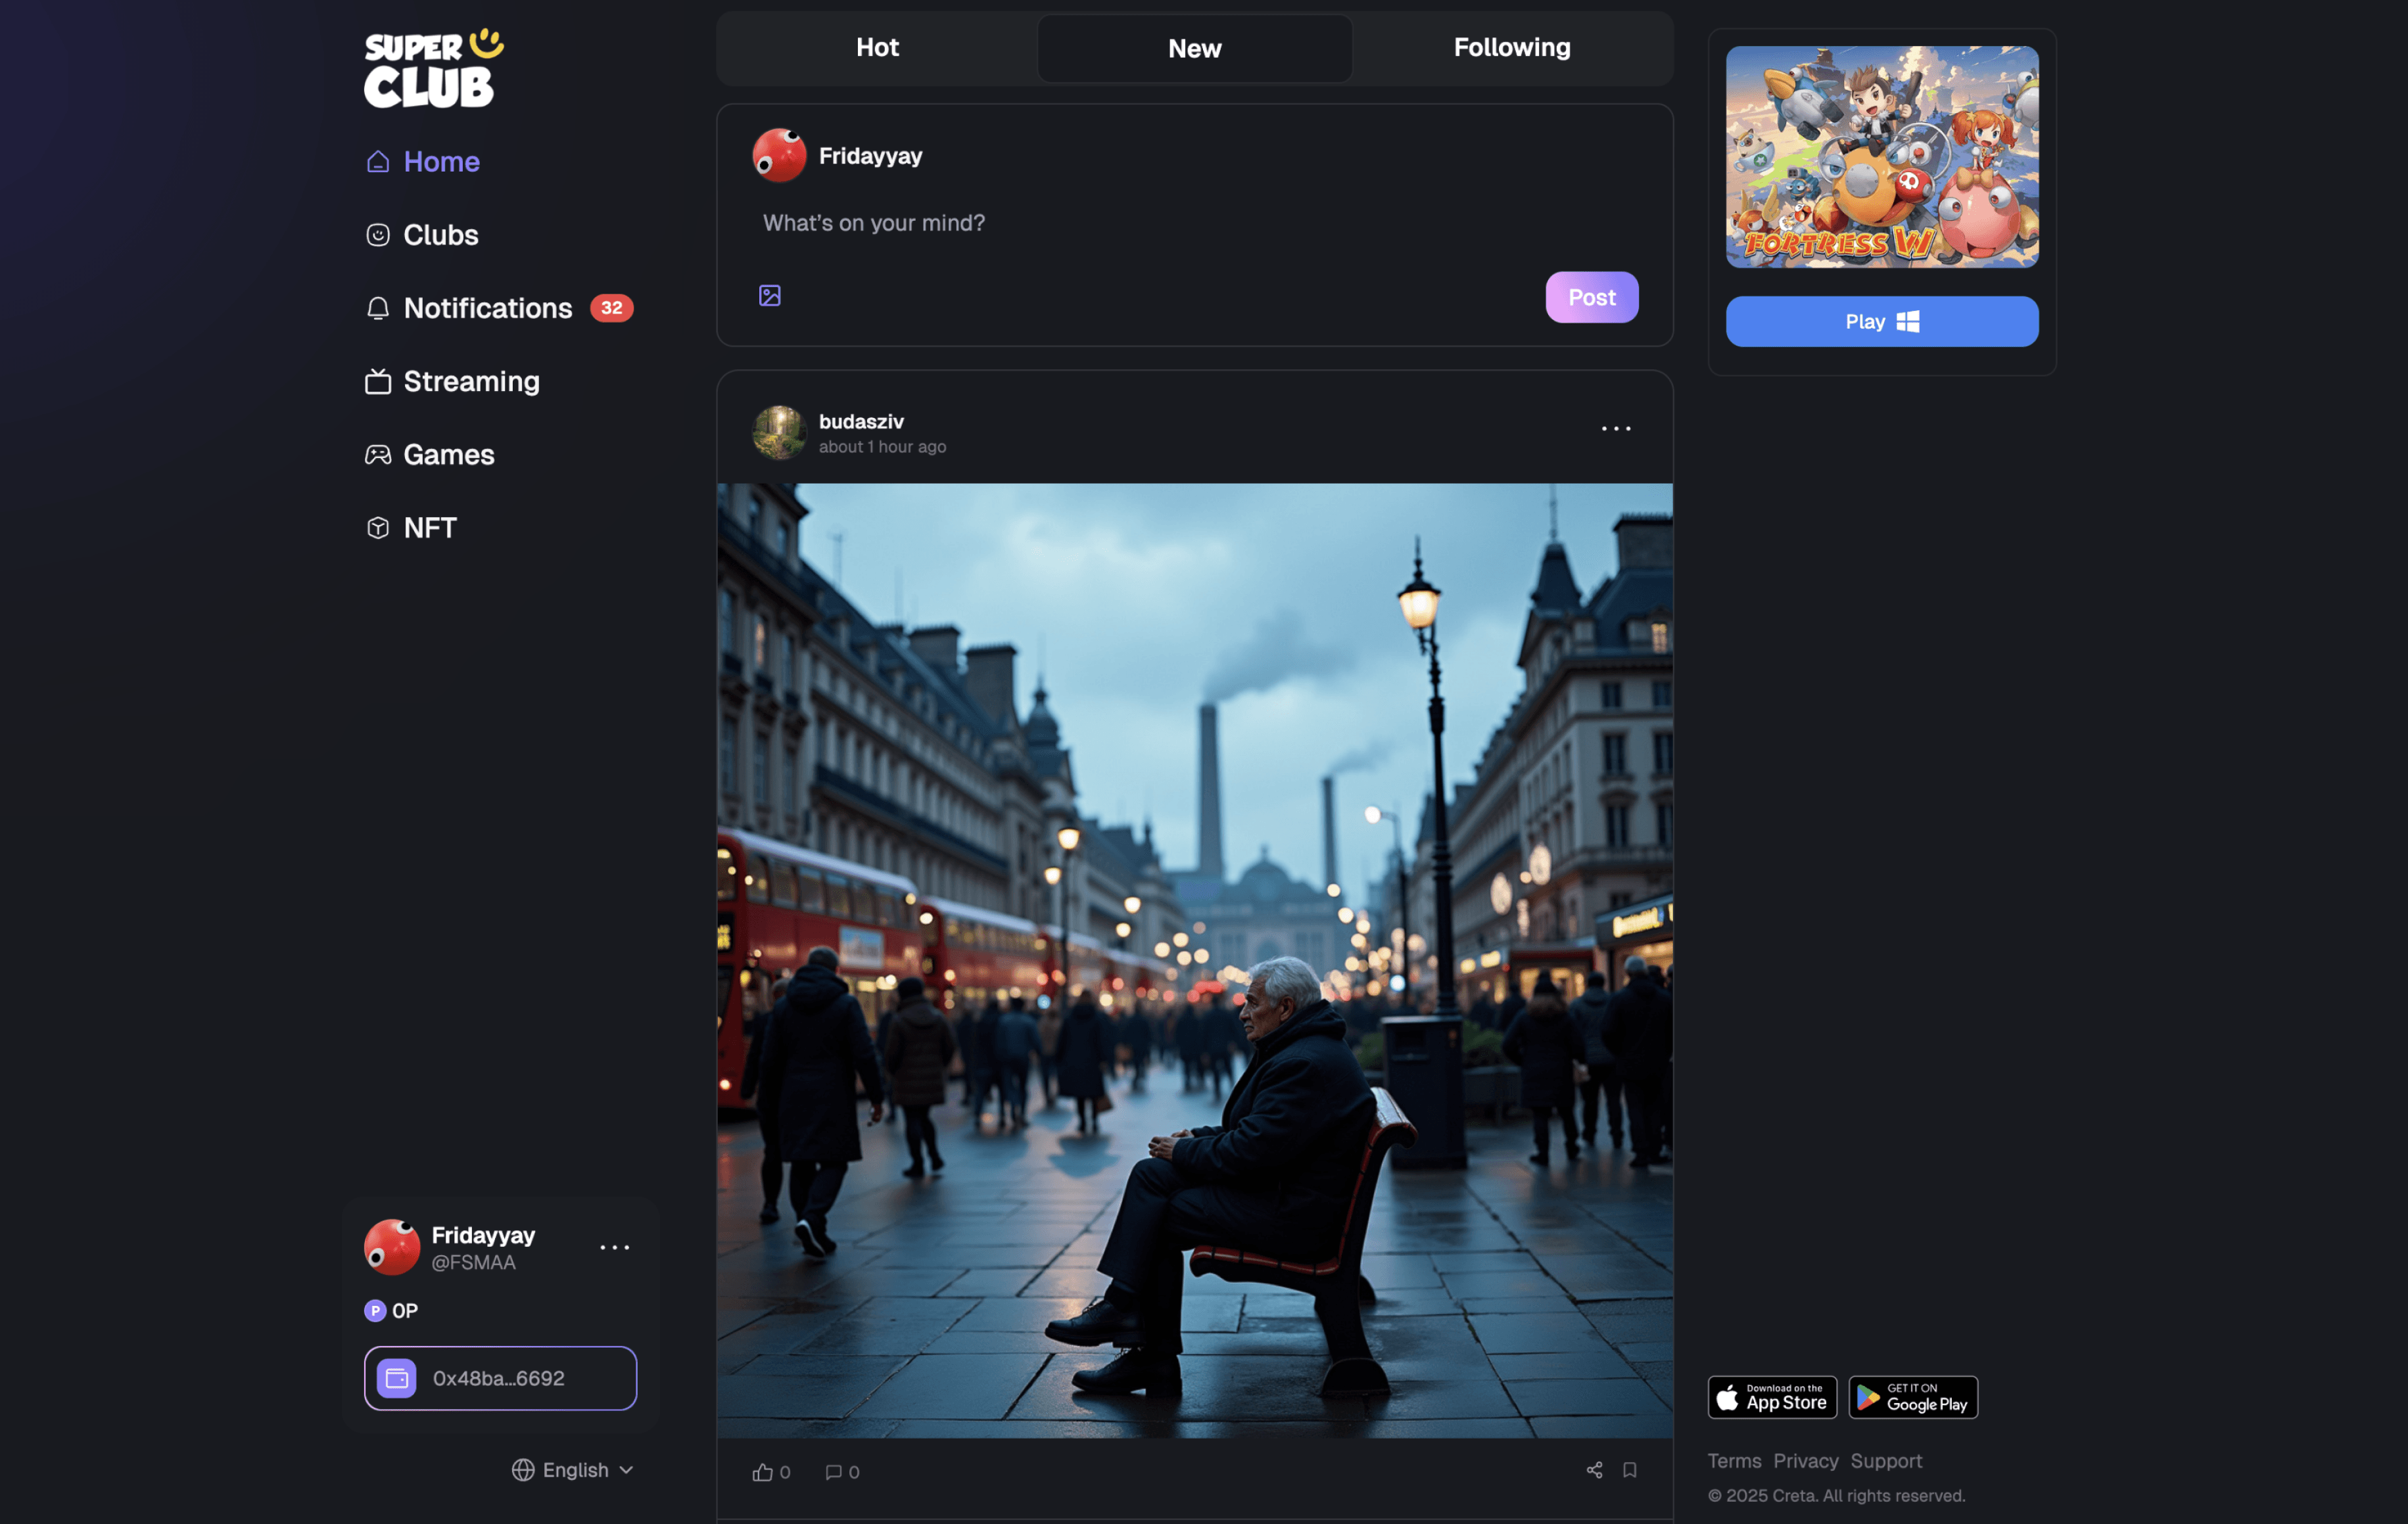
Task: Navigate to Clubs in the sidebar
Action: pos(440,235)
